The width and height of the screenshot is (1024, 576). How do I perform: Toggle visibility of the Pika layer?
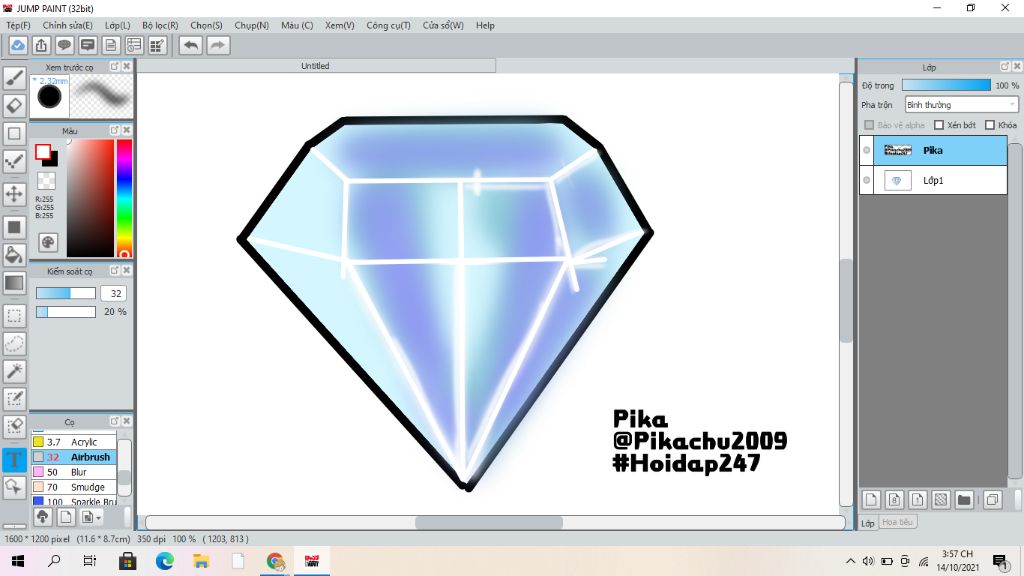pos(867,150)
